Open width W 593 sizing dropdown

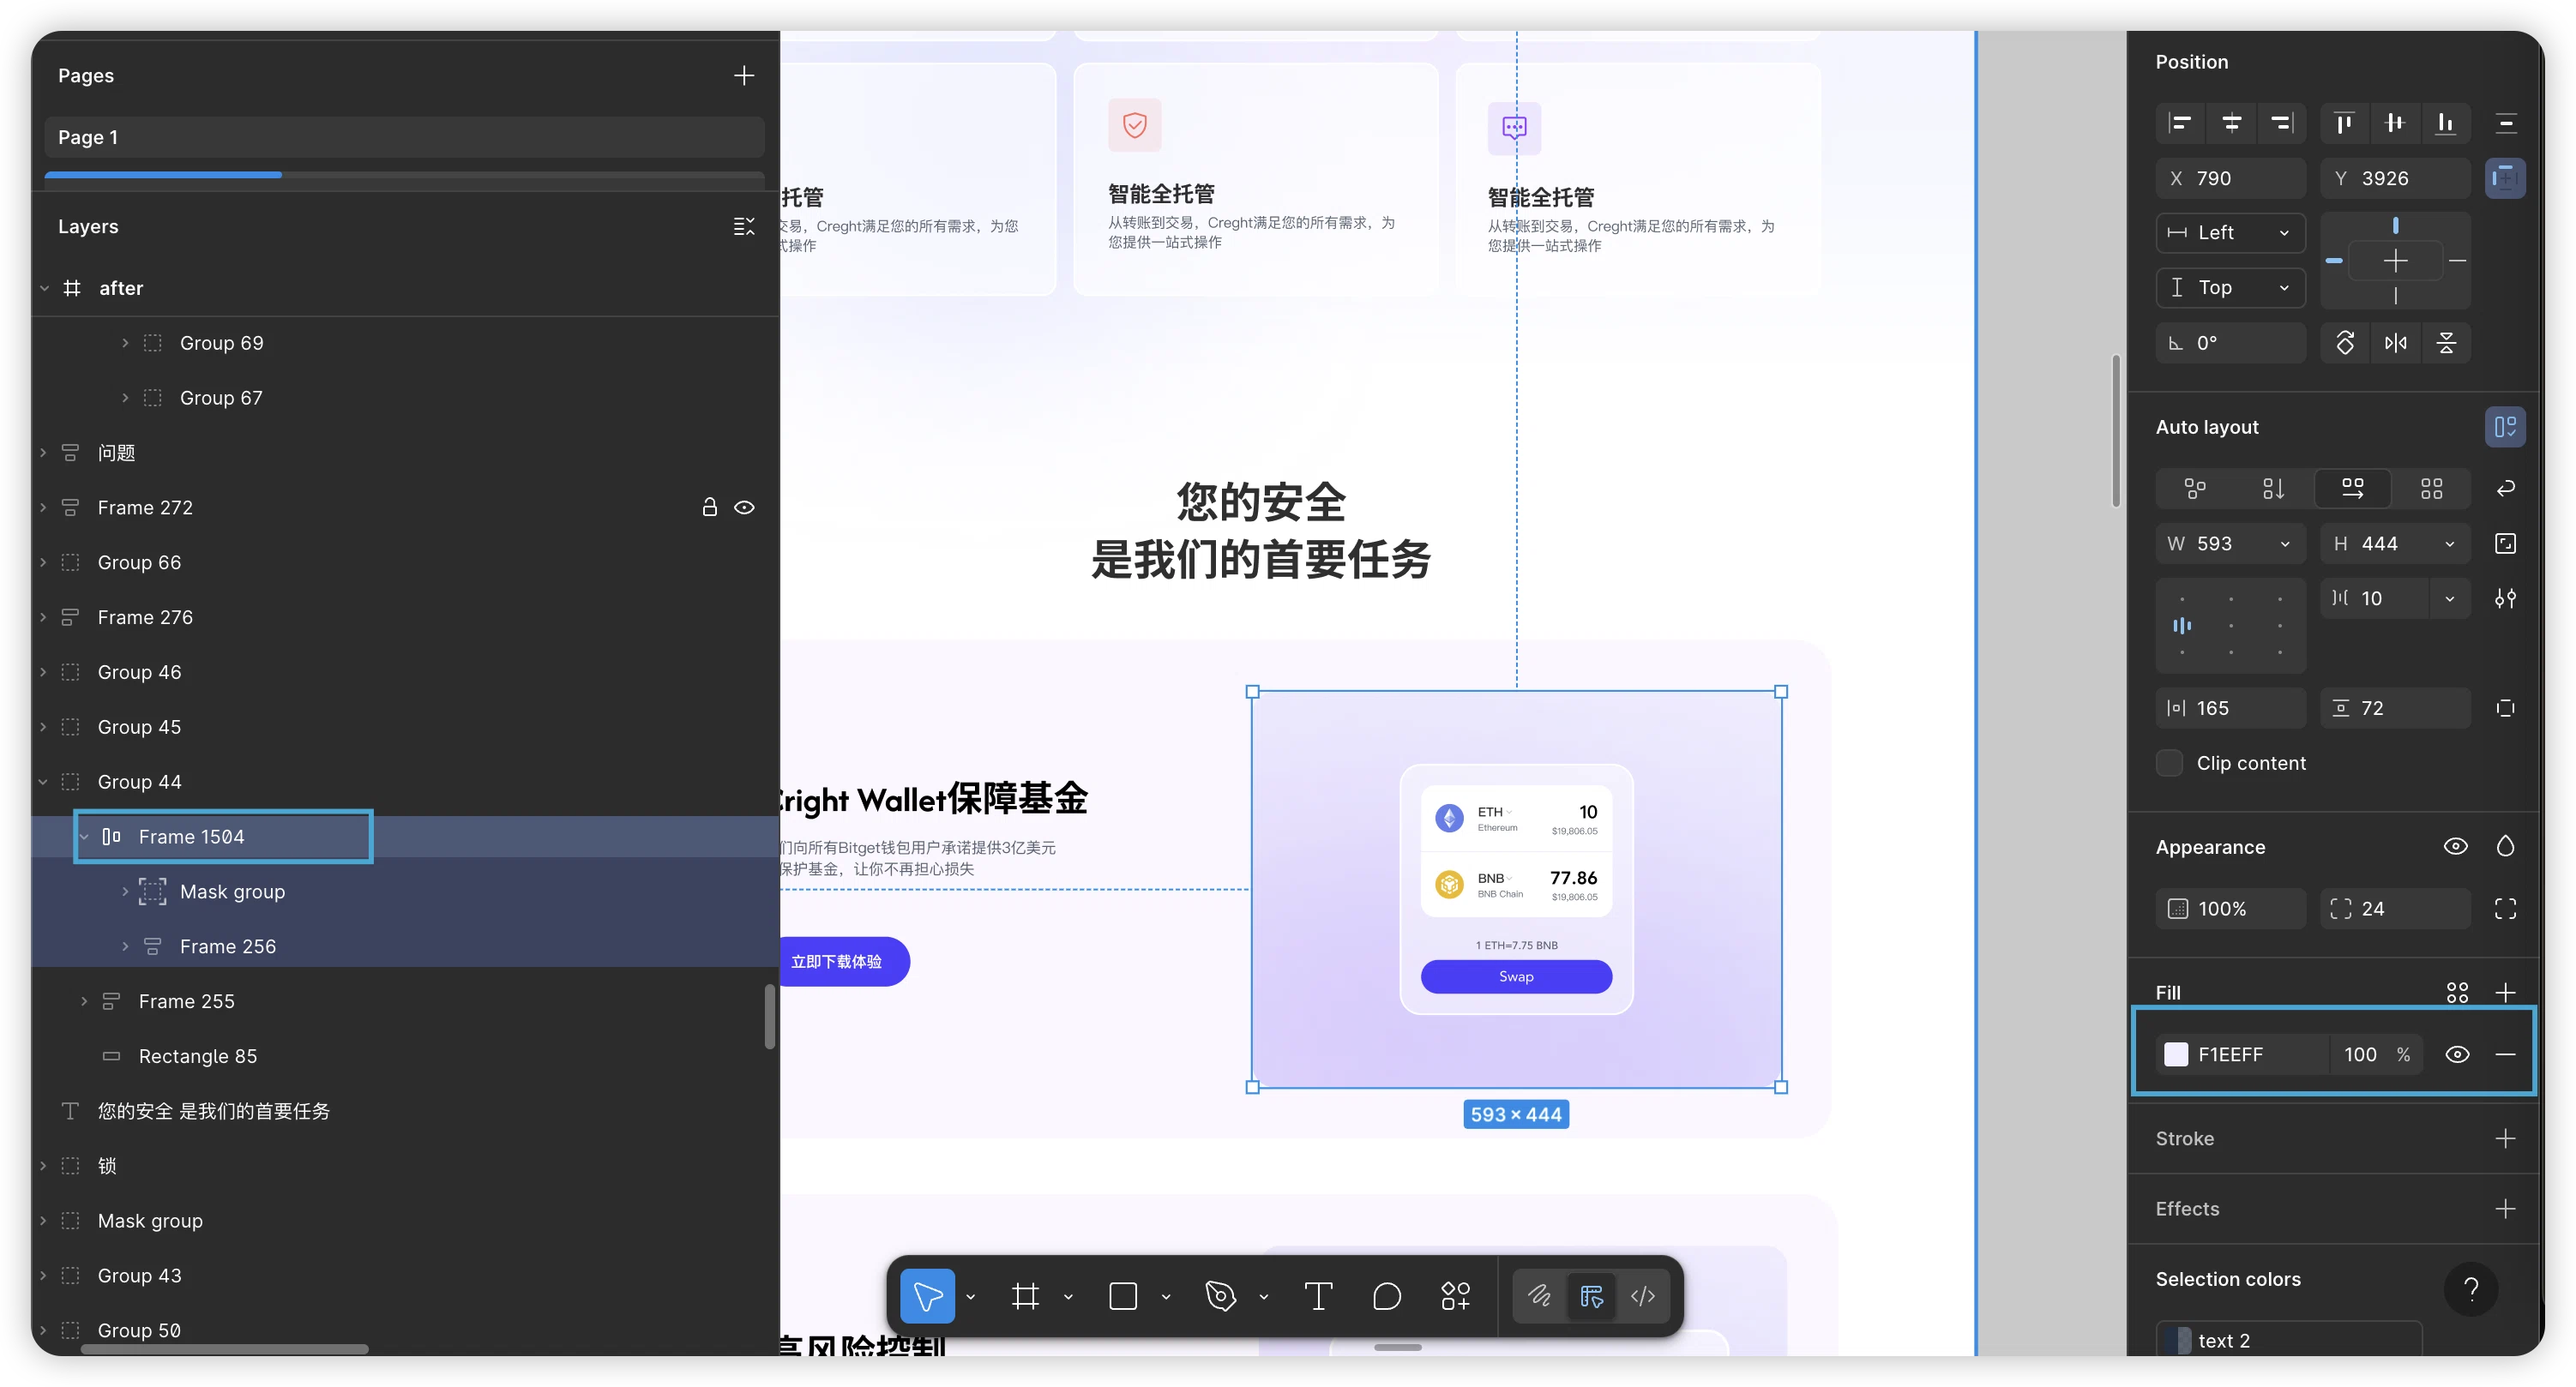[x=2285, y=543]
